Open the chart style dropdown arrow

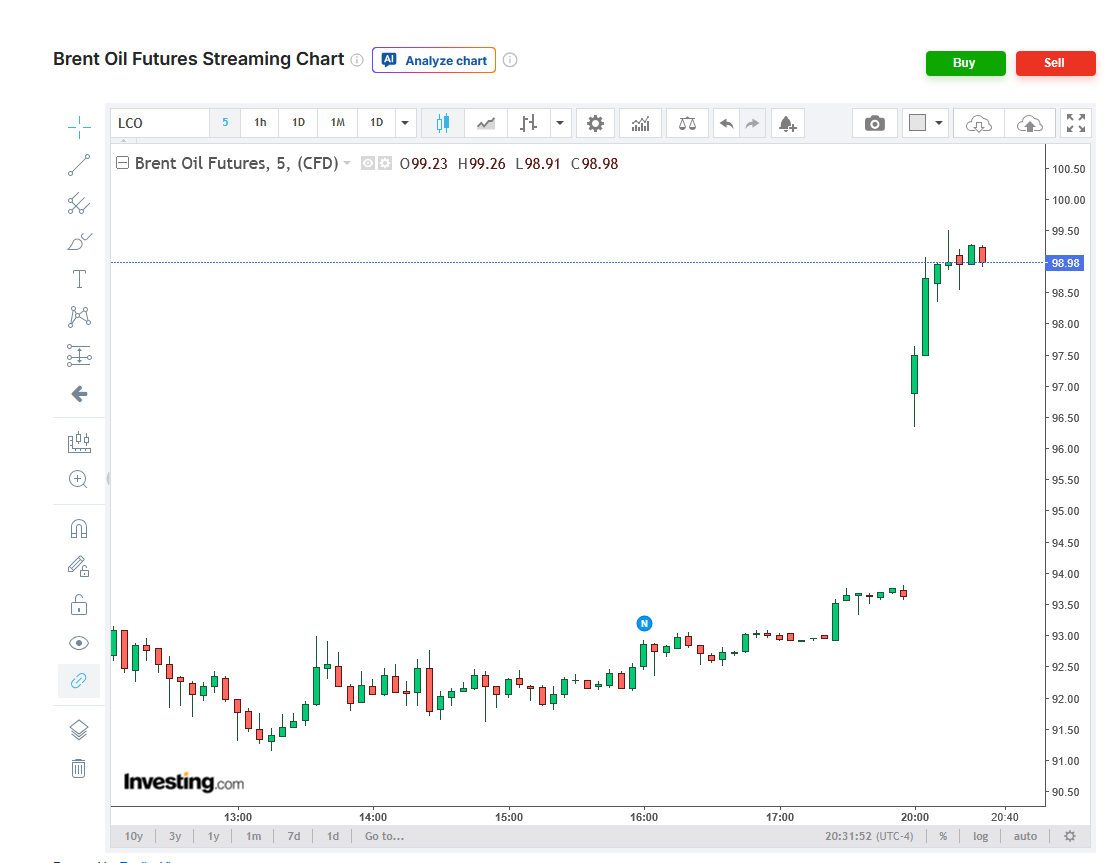560,124
